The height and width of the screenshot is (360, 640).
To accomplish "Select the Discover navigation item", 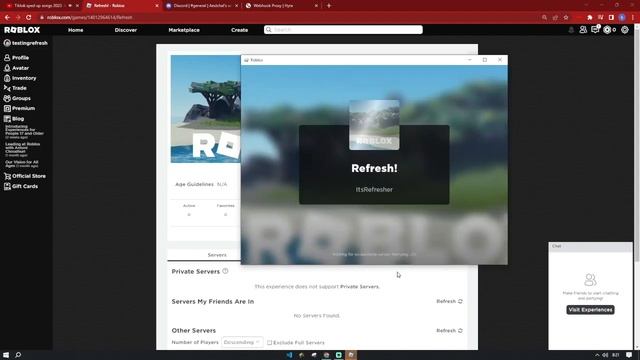I will click(126, 30).
